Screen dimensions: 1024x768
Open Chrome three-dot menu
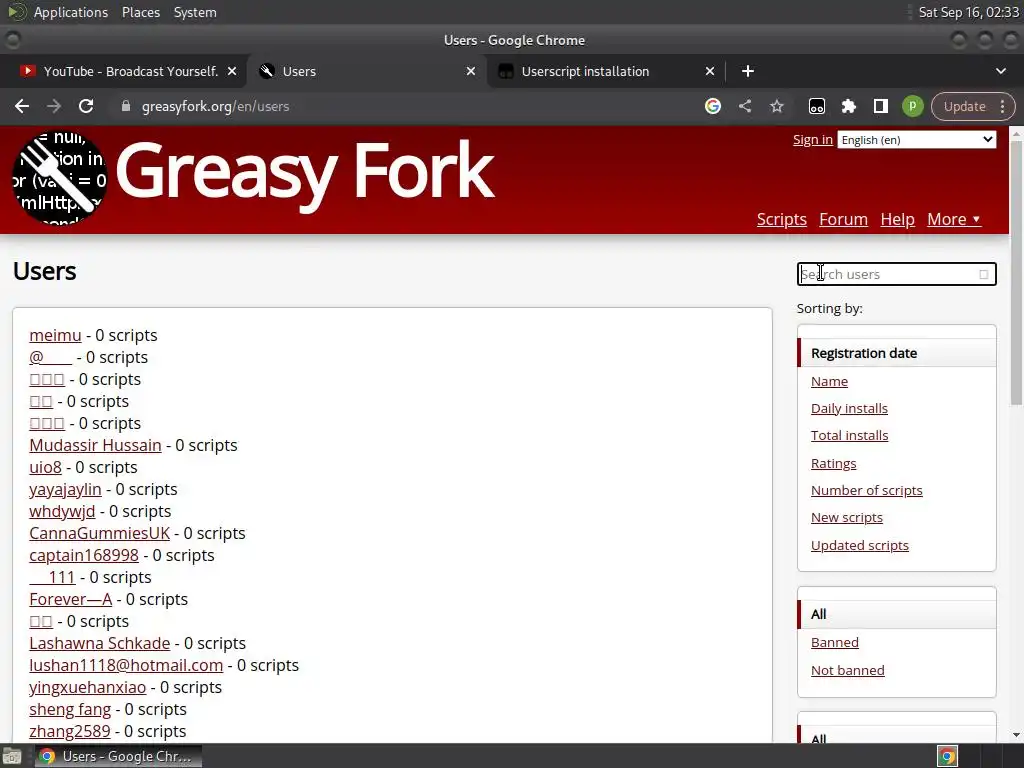pos(1002,106)
